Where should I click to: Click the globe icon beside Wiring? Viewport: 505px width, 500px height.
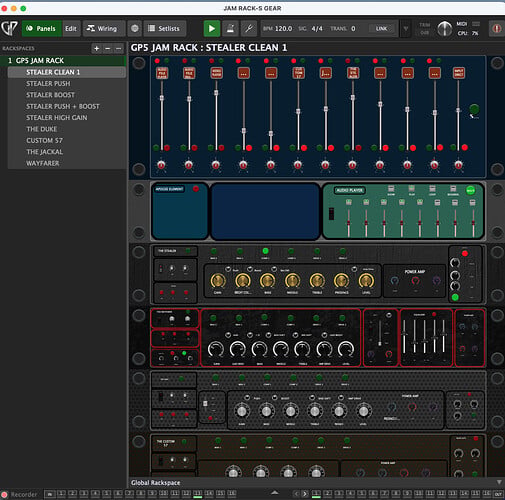coord(135,29)
